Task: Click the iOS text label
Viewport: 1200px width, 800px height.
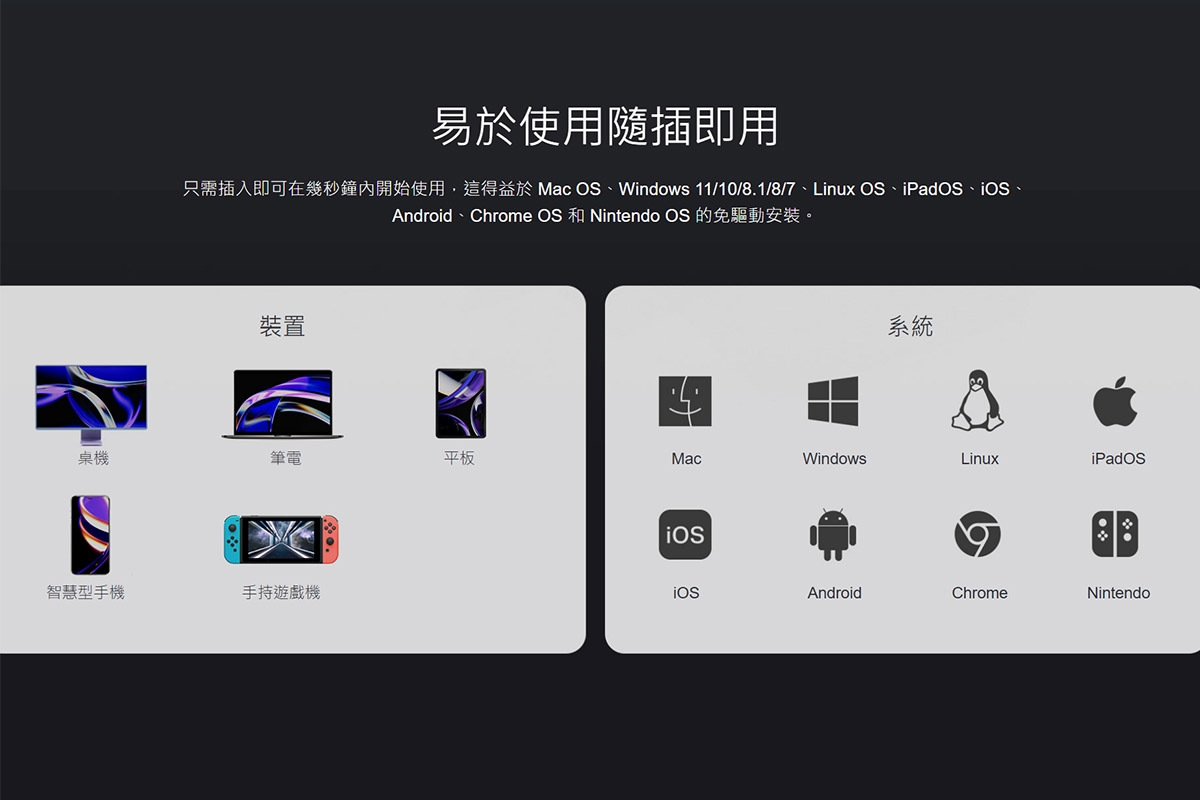Action: point(686,593)
